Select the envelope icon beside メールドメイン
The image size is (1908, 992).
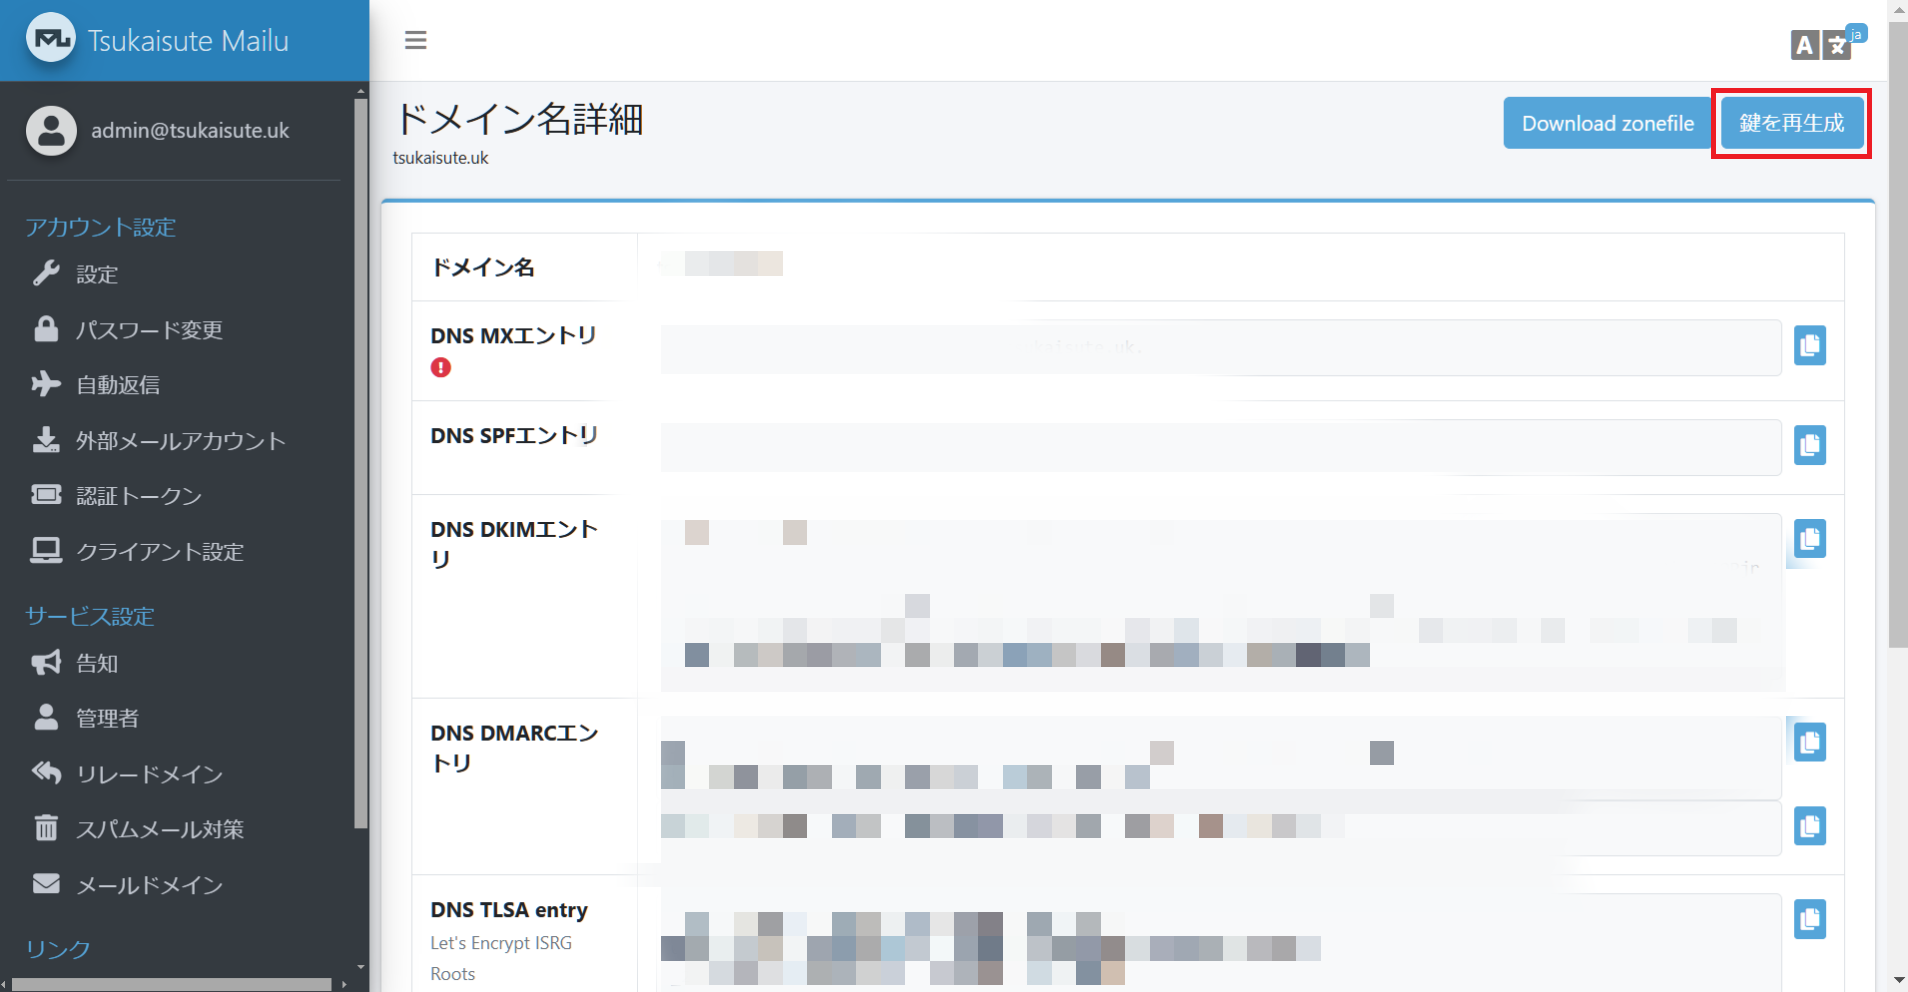click(46, 884)
